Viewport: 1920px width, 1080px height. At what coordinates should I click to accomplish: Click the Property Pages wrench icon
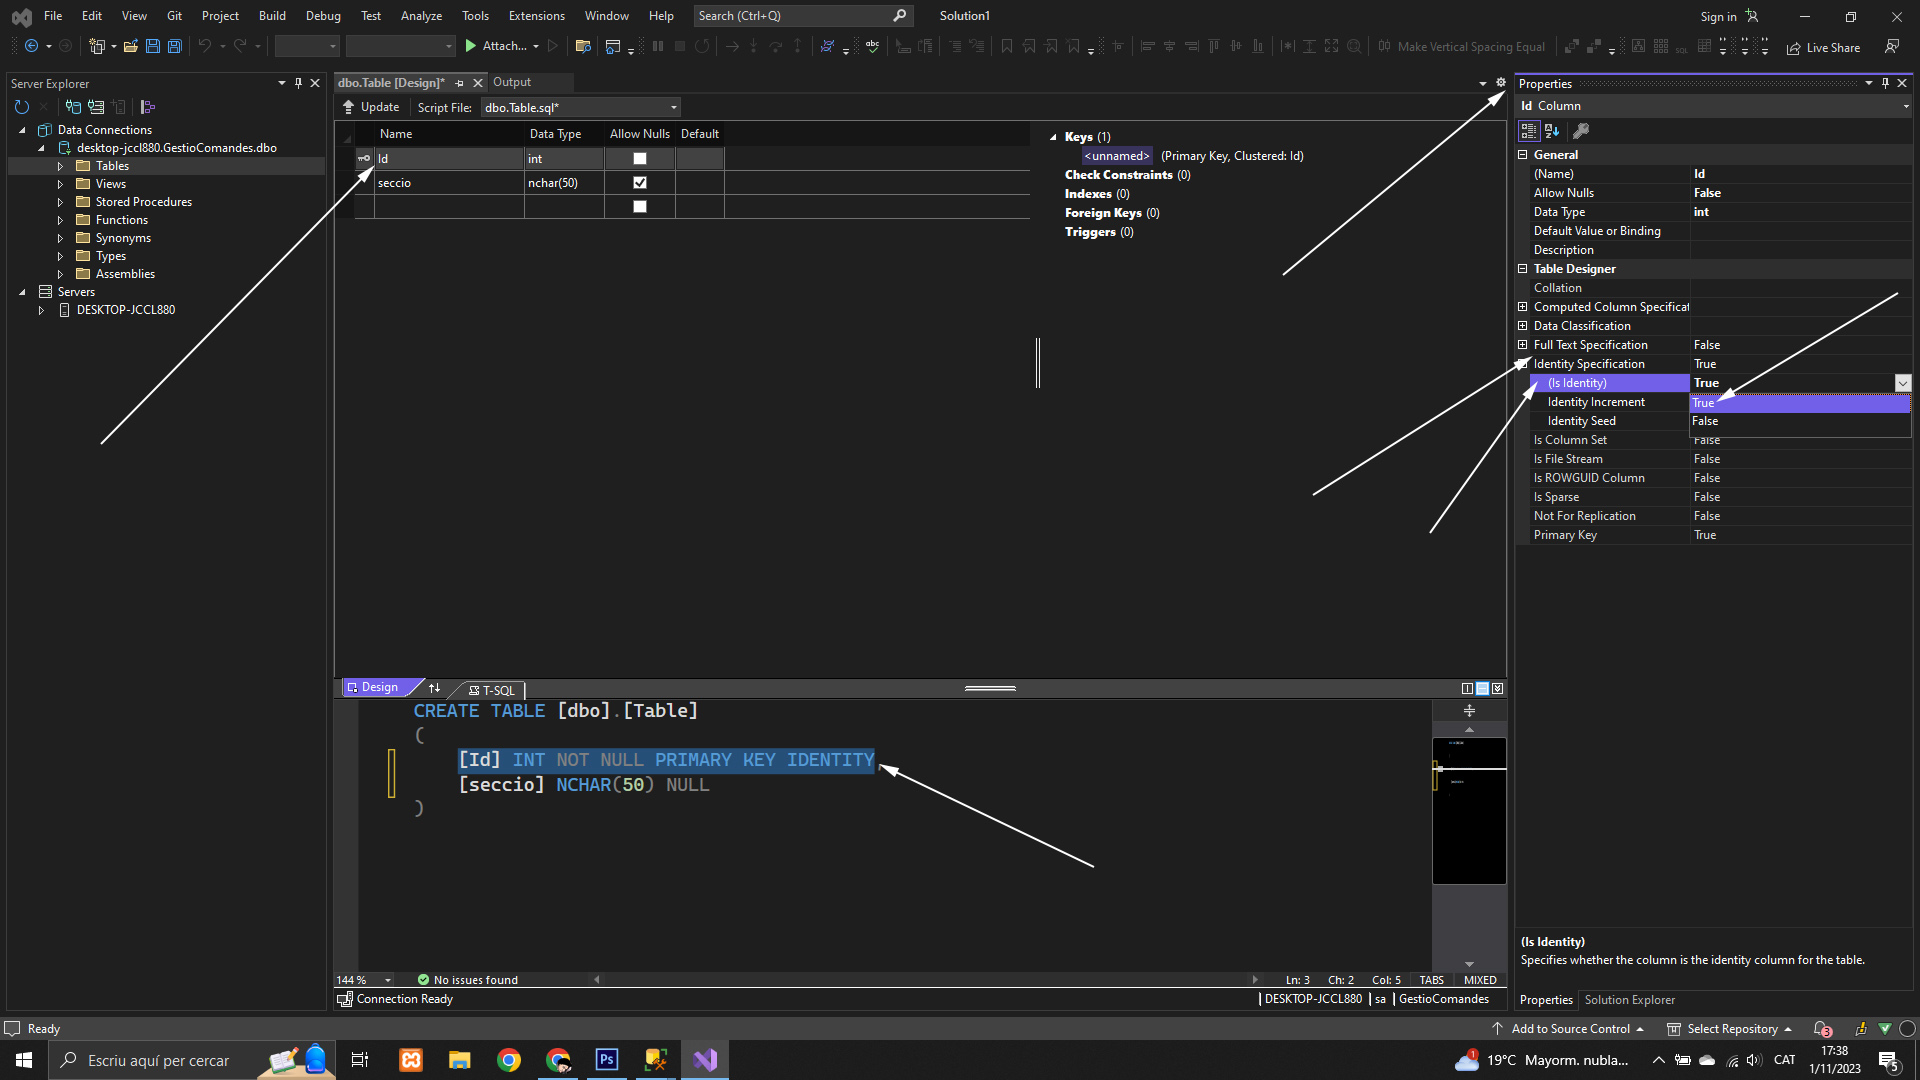coord(1581,131)
